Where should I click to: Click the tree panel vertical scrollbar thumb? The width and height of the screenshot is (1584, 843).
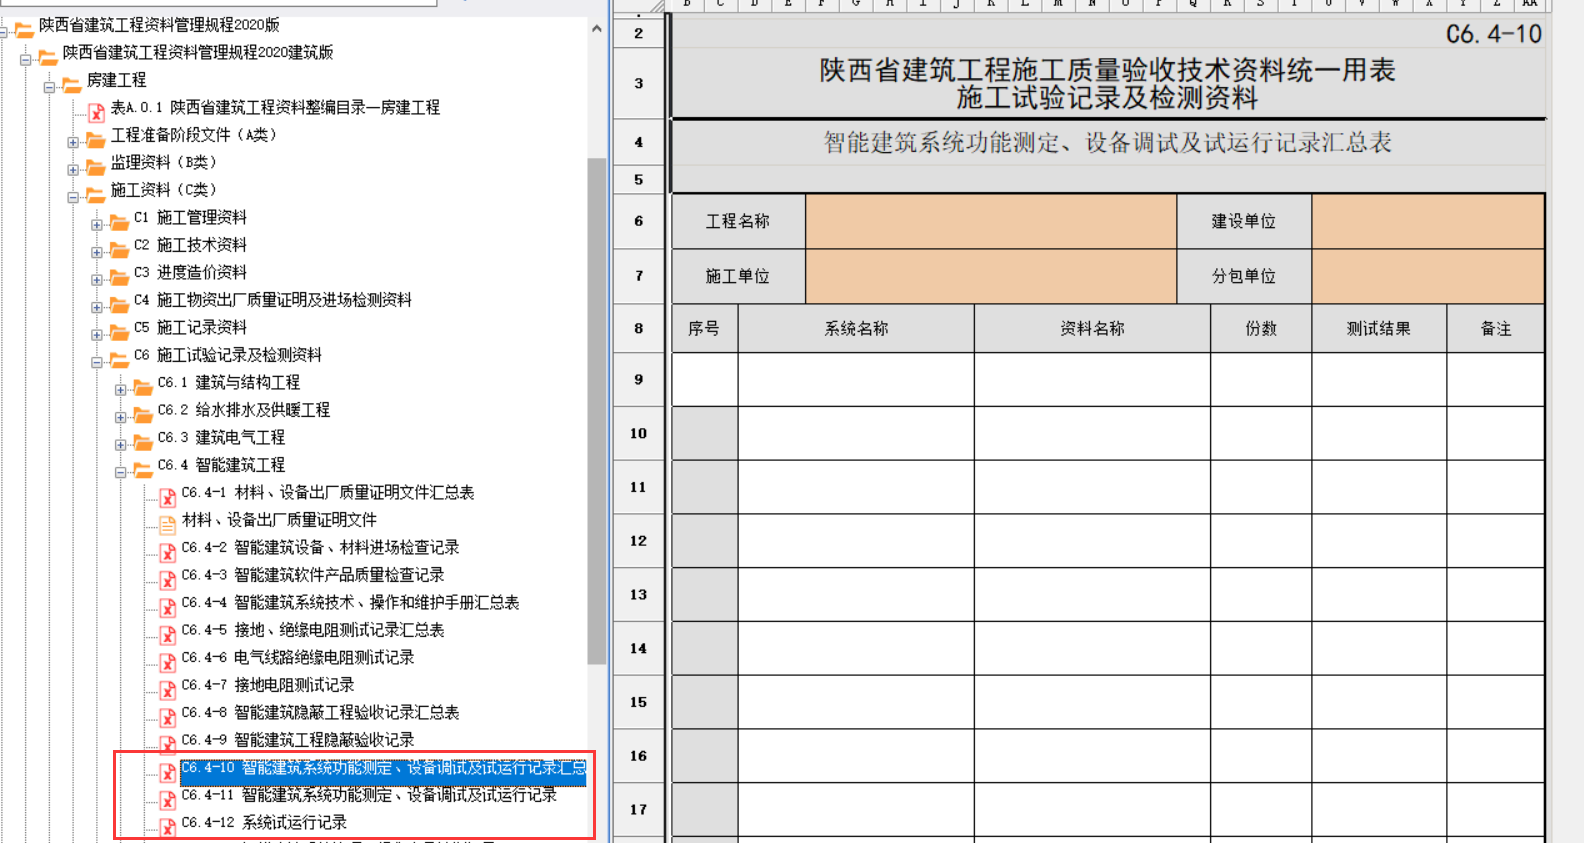pos(596,410)
